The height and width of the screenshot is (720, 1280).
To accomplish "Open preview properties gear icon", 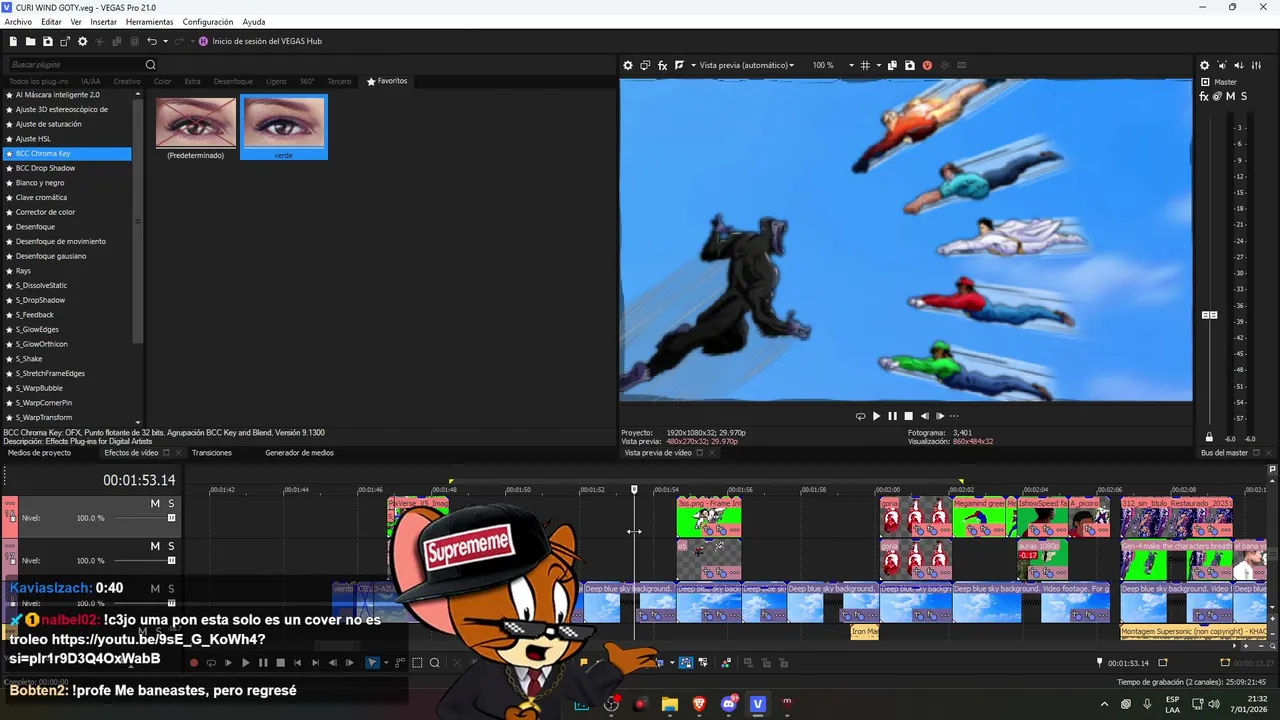I will 628,65.
